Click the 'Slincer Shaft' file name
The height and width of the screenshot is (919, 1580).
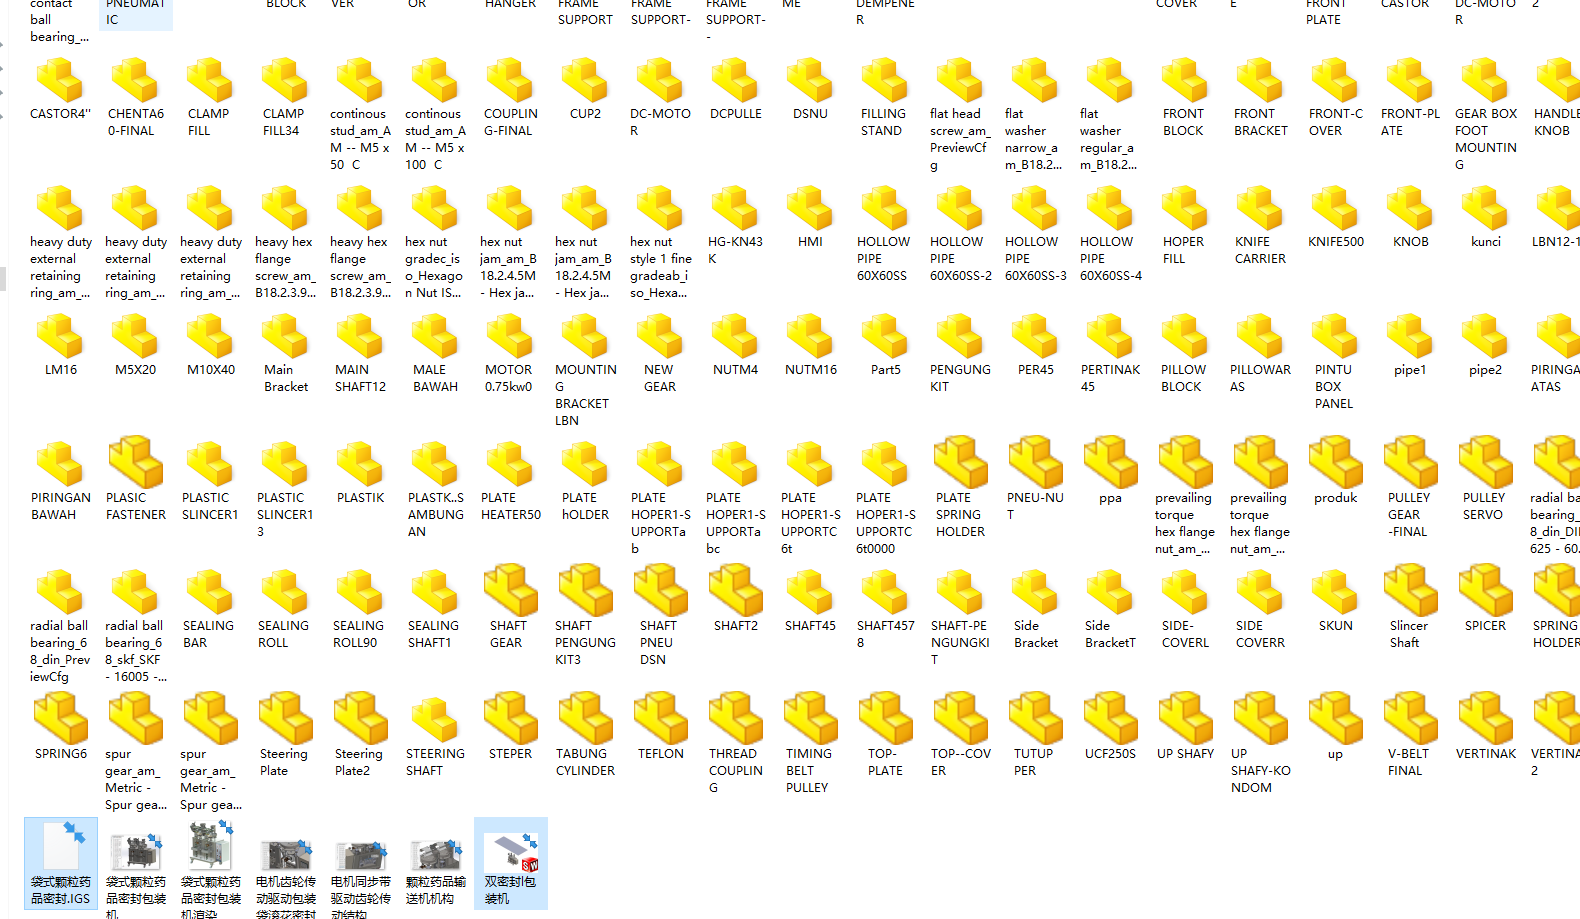(x=1408, y=634)
